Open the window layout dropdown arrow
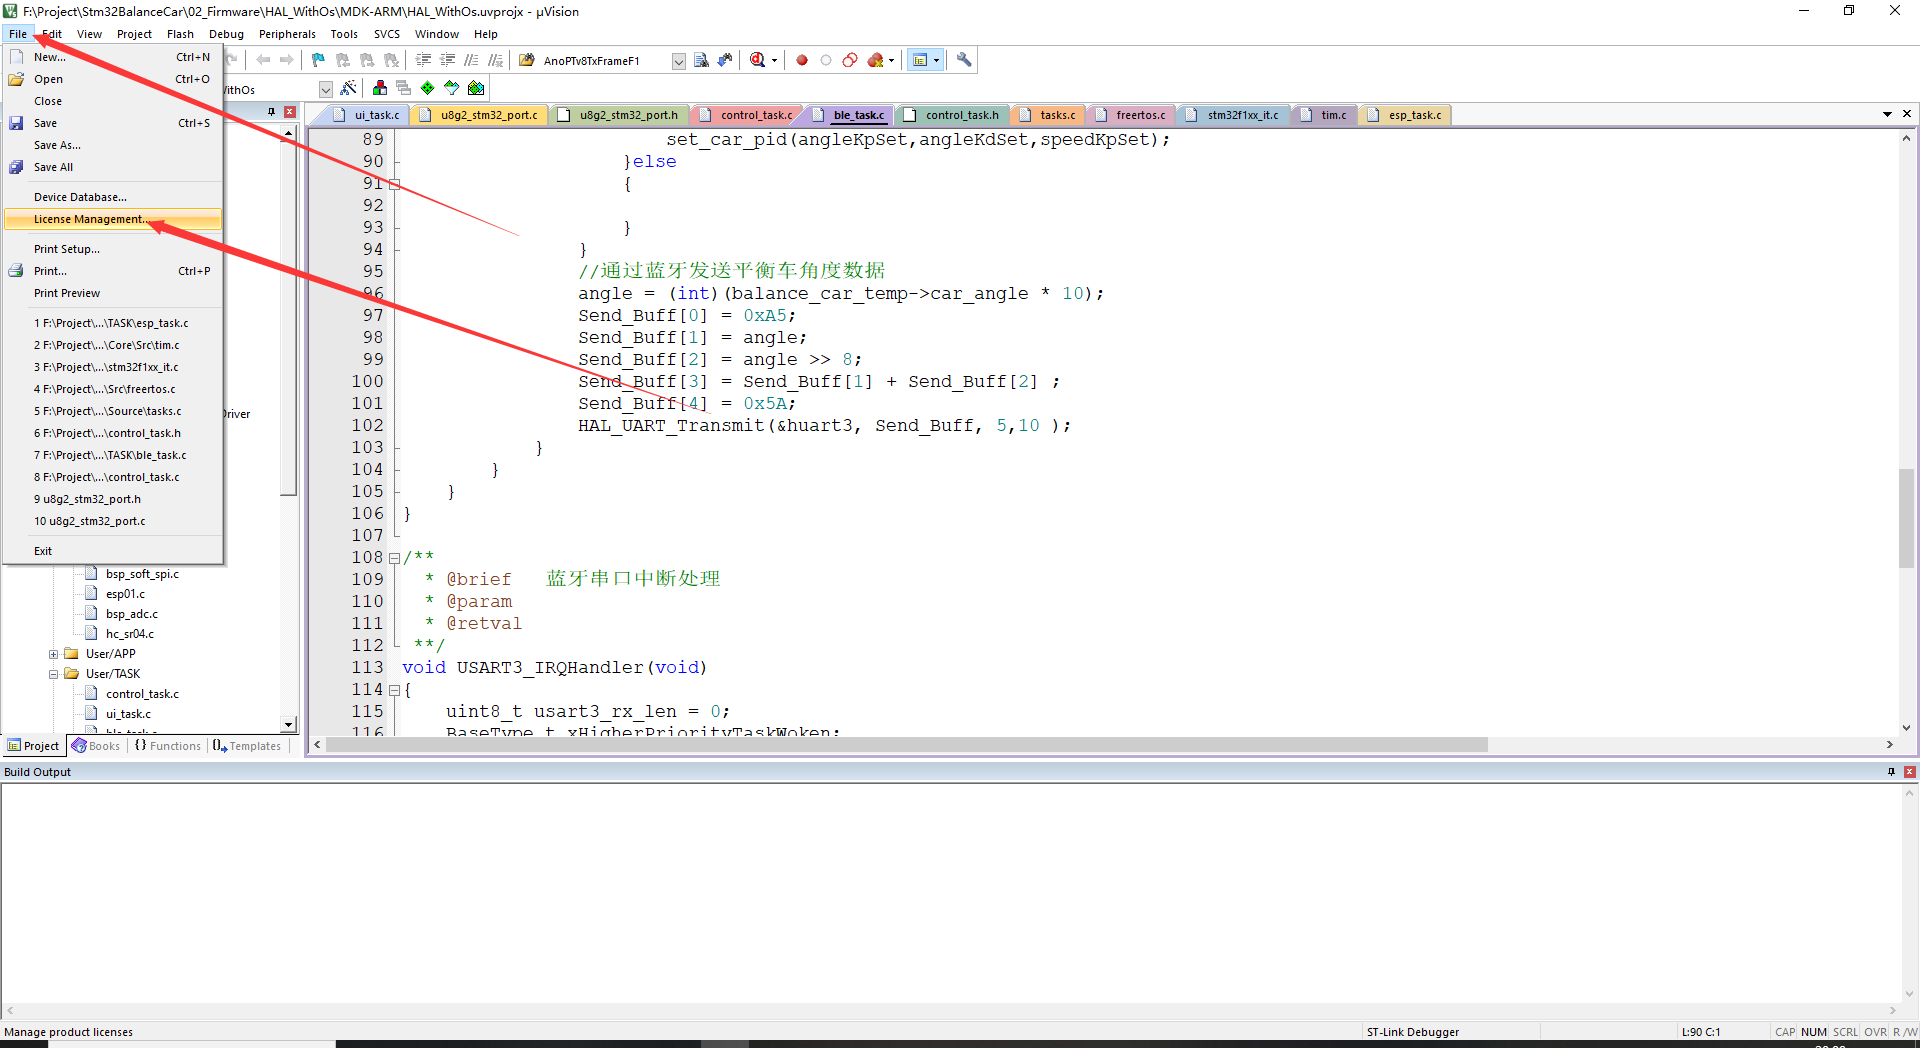 (x=937, y=61)
